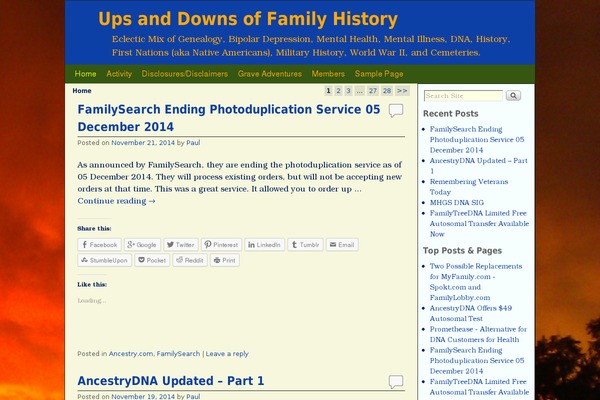Click the Recent Posts heading
Screen dimensions: 600x400
pyautogui.click(x=450, y=114)
